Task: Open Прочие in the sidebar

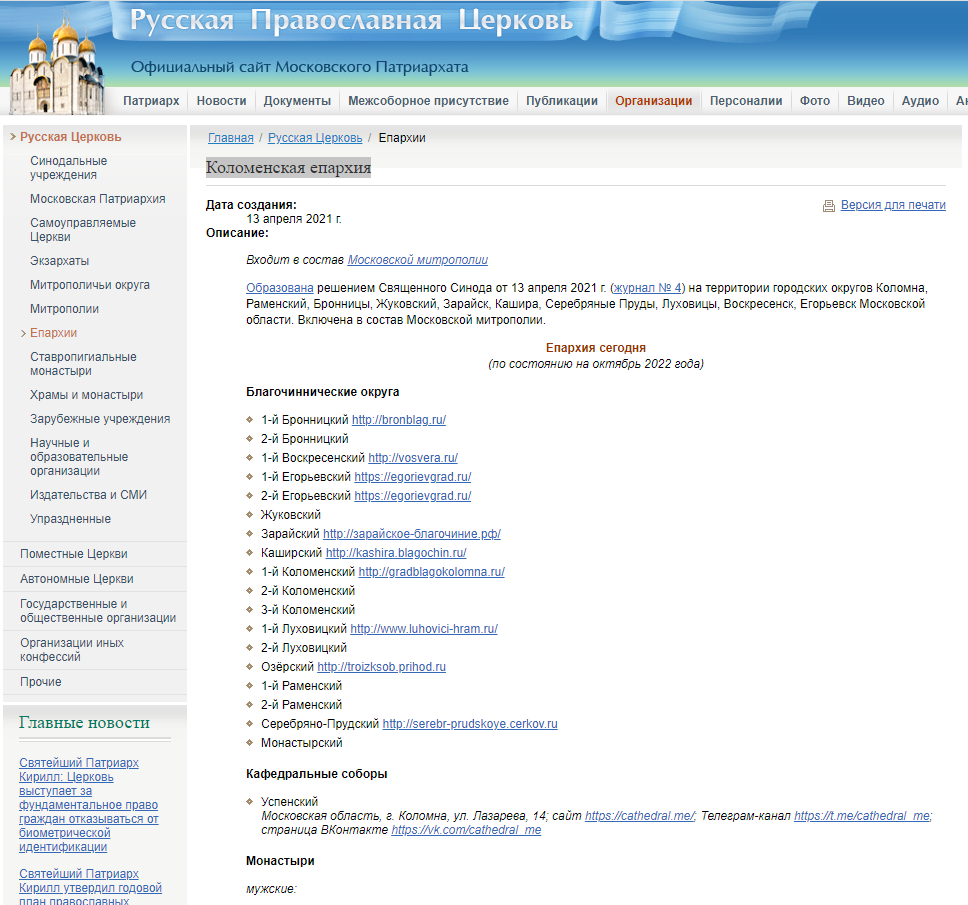Action: [x=41, y=682]
